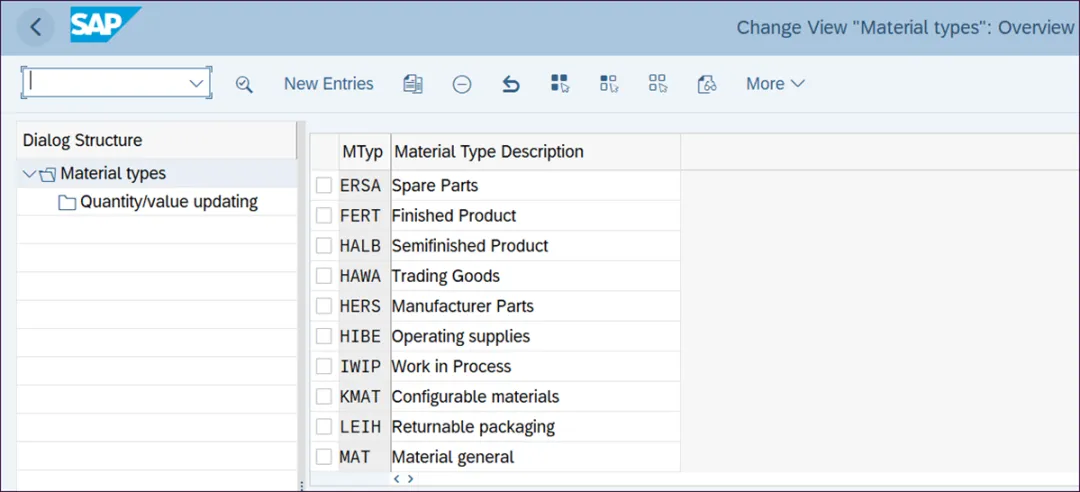Click the back arrow in the header
Screen dimensions: 1080x492
(x=36, y=28)
